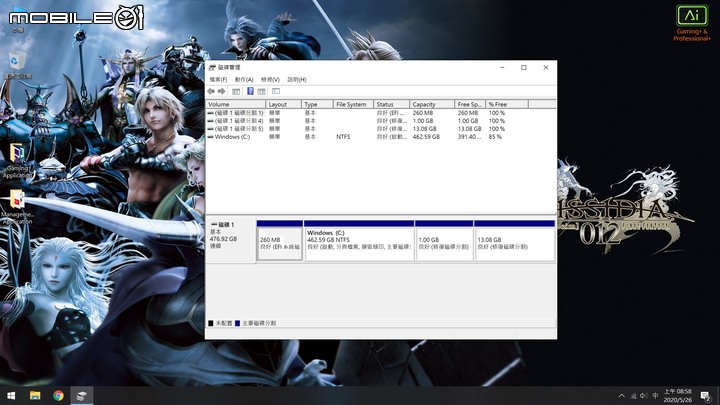The width and height of the screenshot is (720, 405).
Task: Open File Explorer from the taskbar
Action: click(35, 395)
